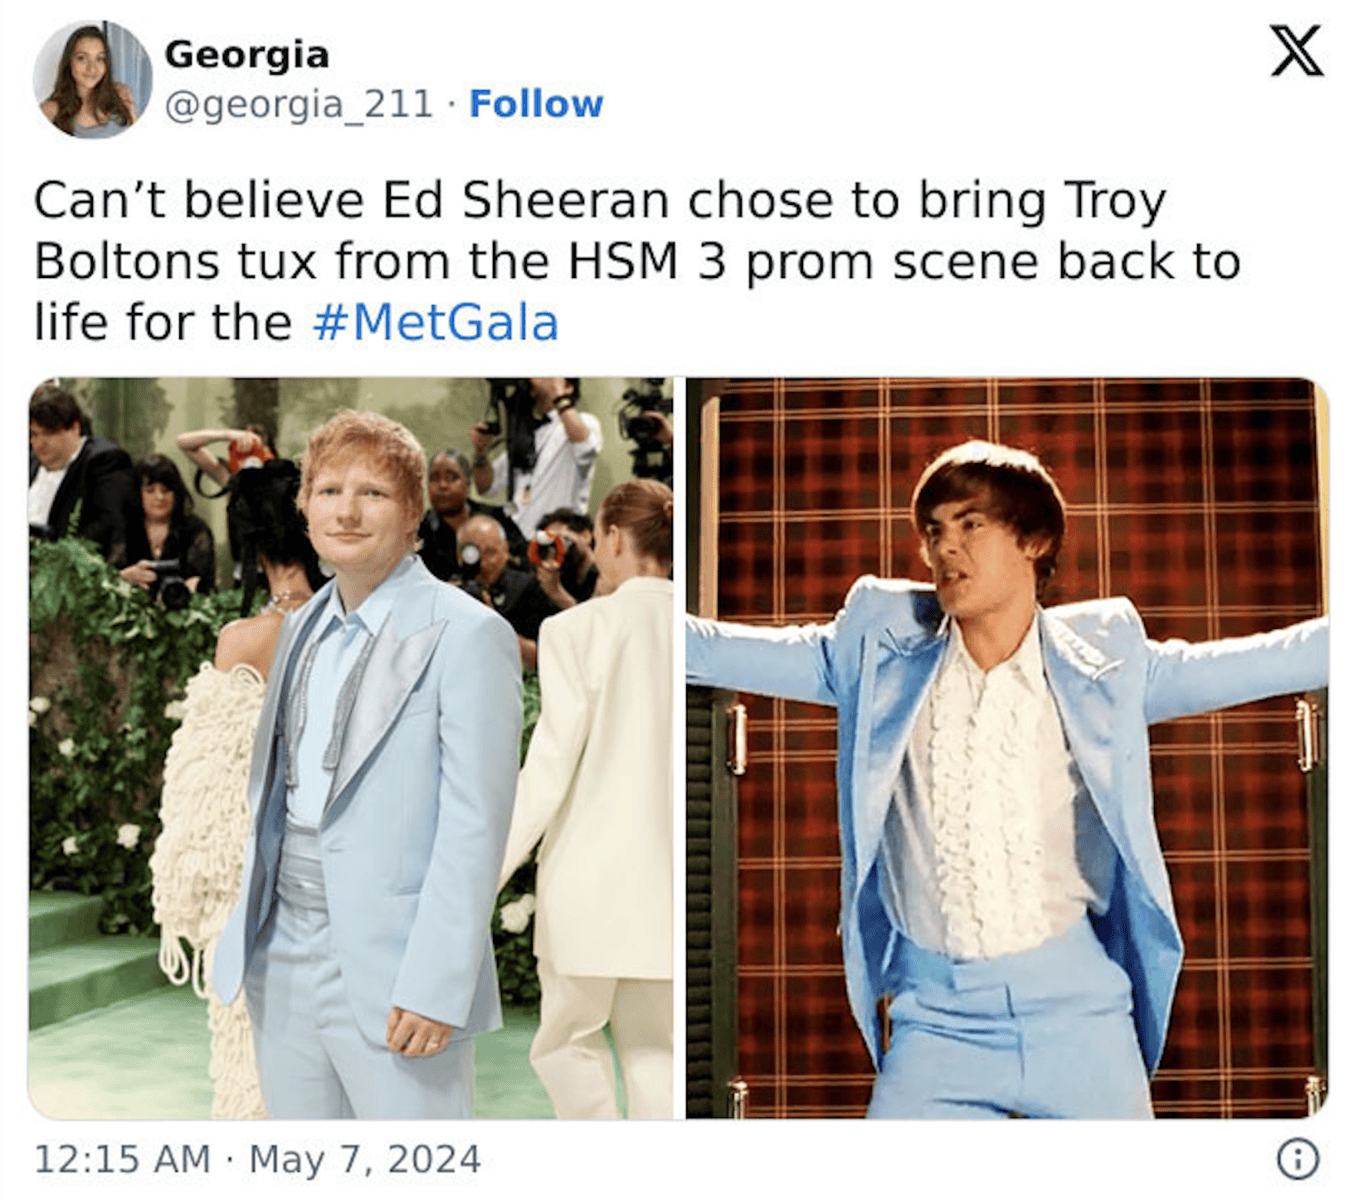This screenshot has width=1359, height=1200.
Task: Click the 12:15 AM timestamp
Action: pos(122,1159)
